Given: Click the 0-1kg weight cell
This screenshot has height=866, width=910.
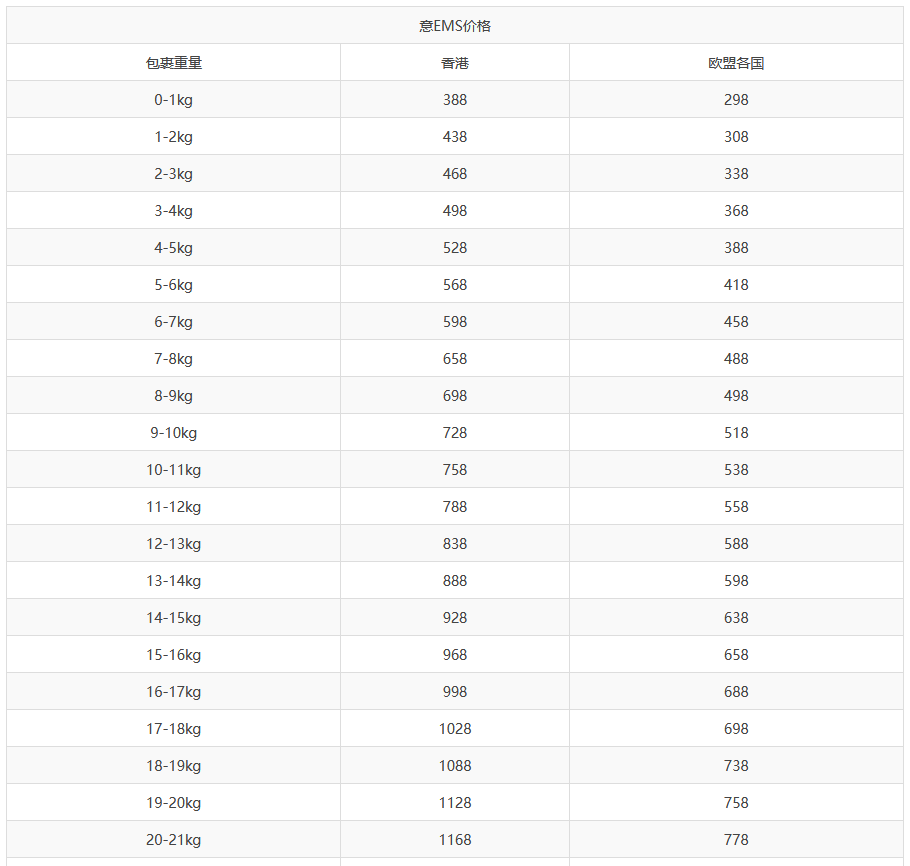Looking at the screenshot, I should pyautogui.click(x=173, y=100).
